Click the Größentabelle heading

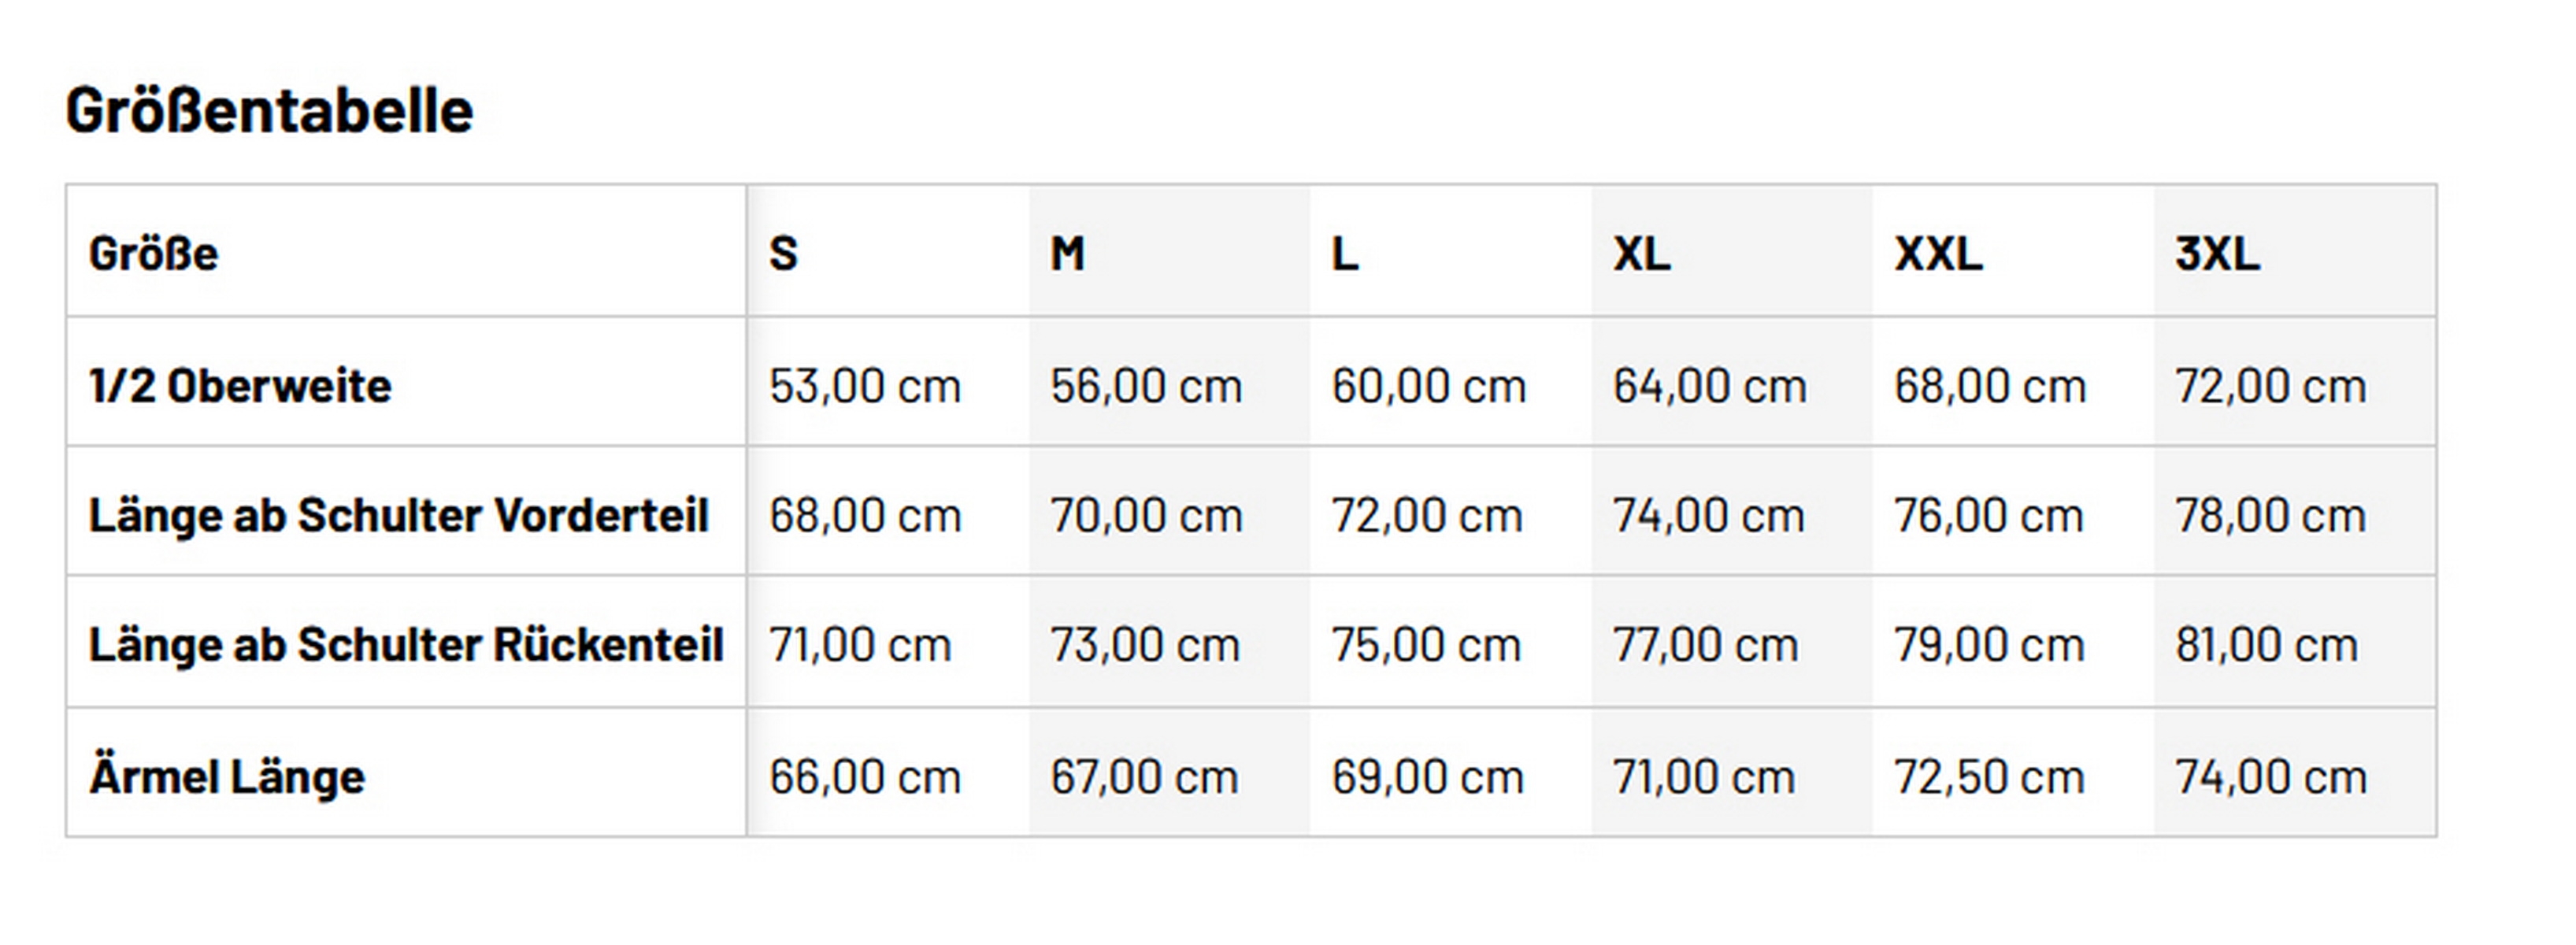pyautogui.click(x=269, y=110)
